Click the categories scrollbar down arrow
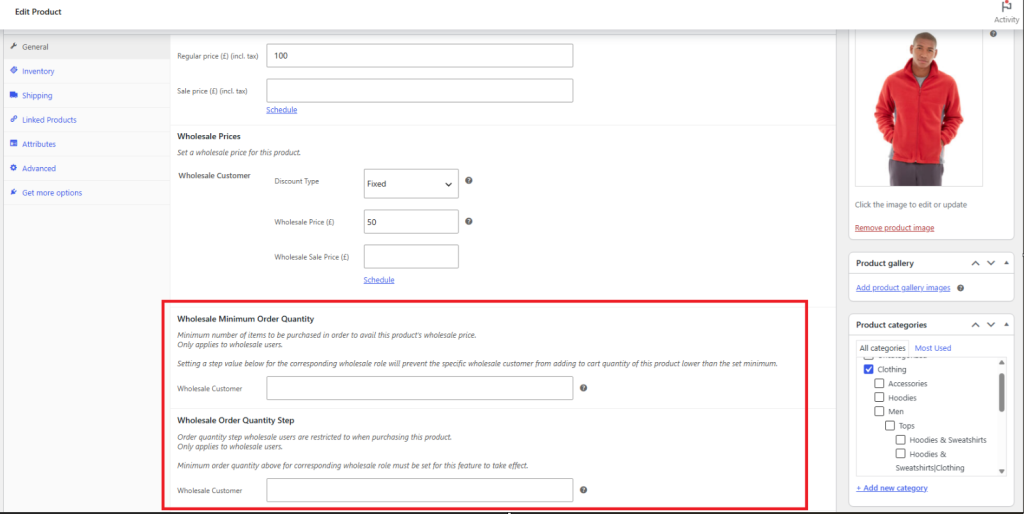Image resolution: width=1024 pixels, height=514 pixels. coord(1001,471)
